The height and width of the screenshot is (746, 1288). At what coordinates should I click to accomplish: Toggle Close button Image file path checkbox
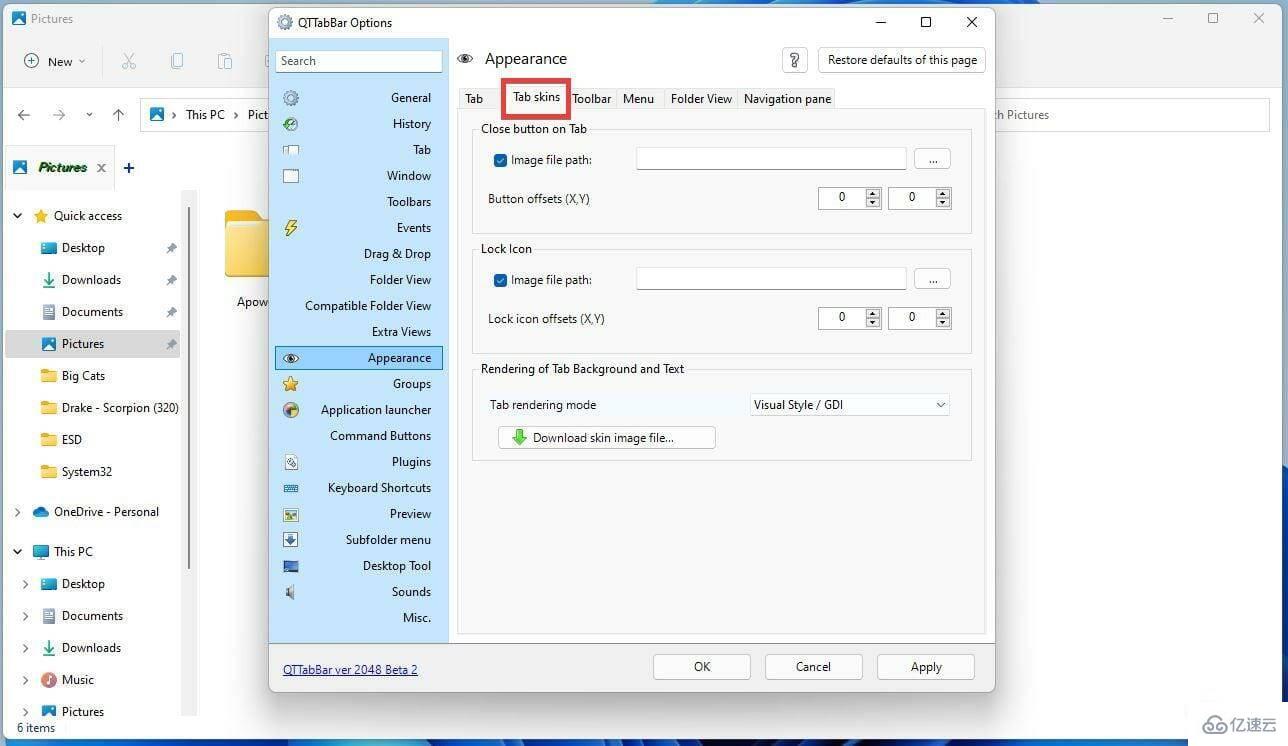(x=500, y=160)
